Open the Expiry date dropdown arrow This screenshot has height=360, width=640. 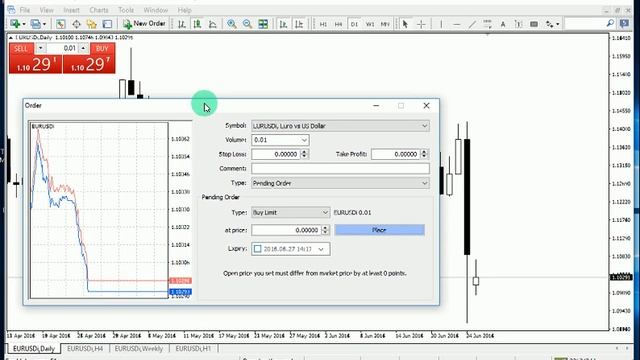click(x=321, y=249)
